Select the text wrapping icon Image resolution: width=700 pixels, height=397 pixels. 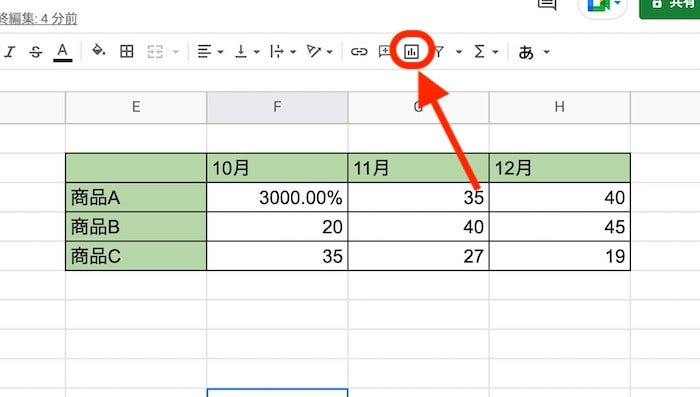(x=277, y=52)
